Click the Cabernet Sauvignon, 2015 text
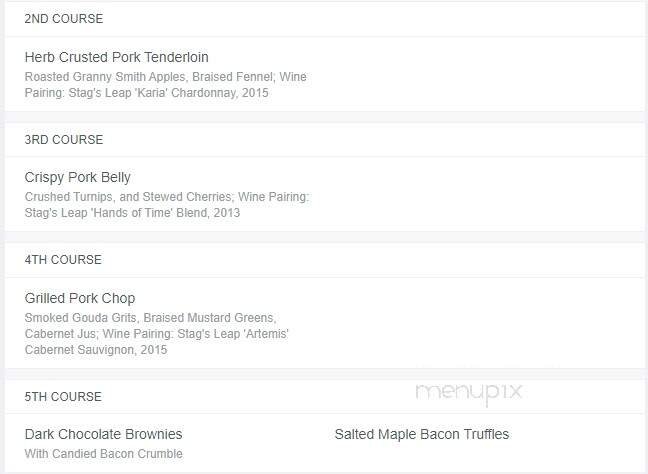The height and width of the screenshot is (474, 648). [x=96, y=350]
